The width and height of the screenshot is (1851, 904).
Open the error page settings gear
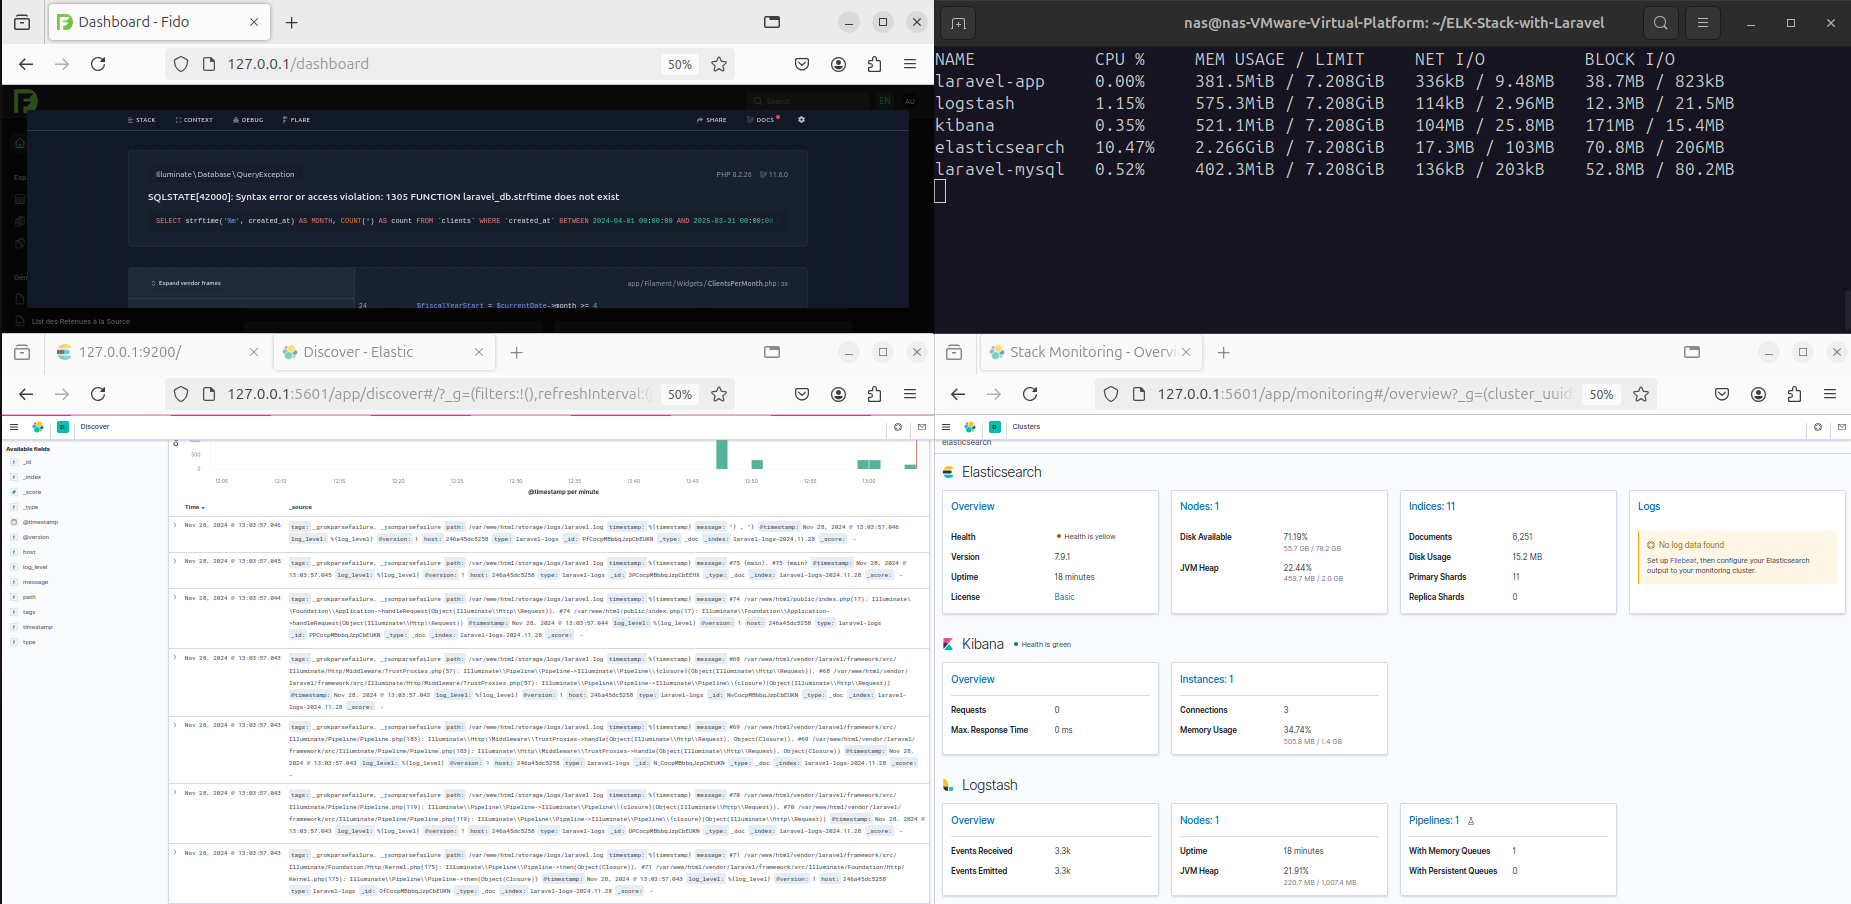pos(801,120)
